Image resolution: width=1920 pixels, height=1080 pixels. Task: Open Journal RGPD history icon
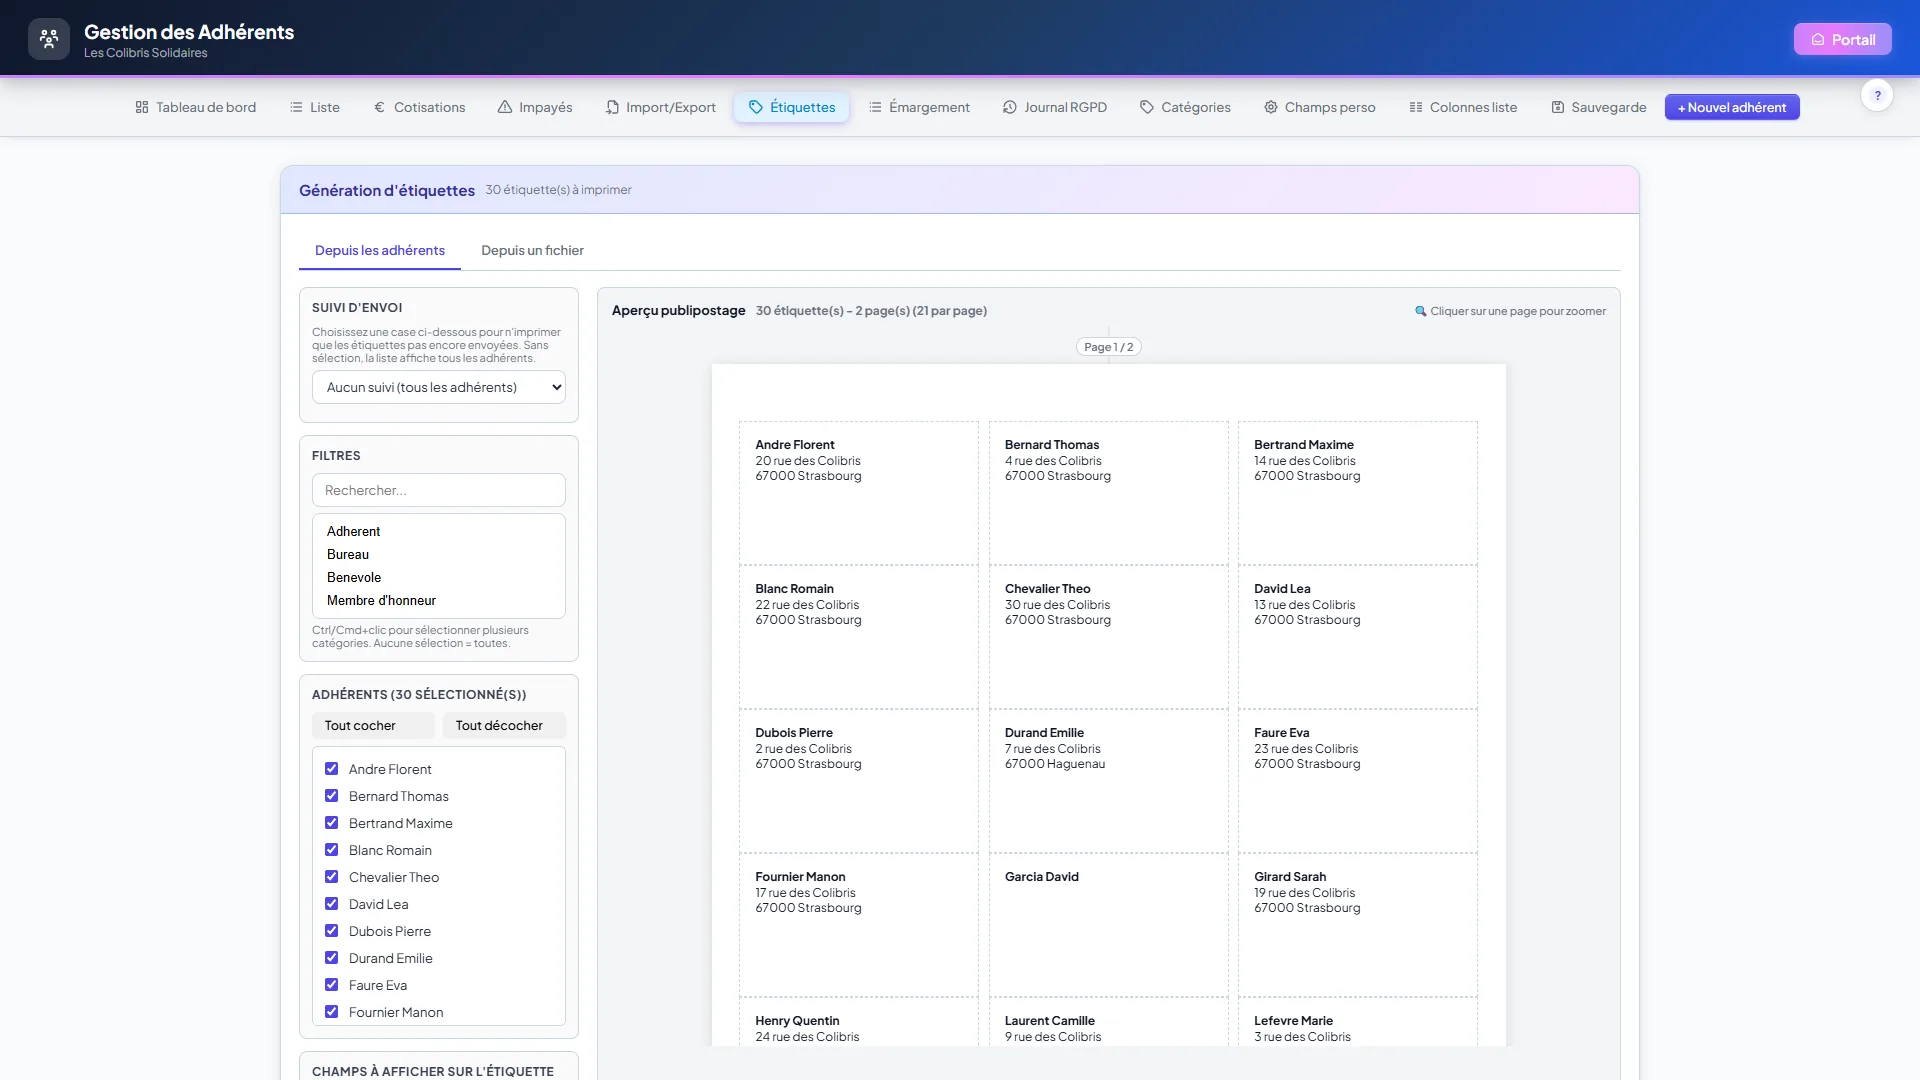click(x=1010, y=107)
